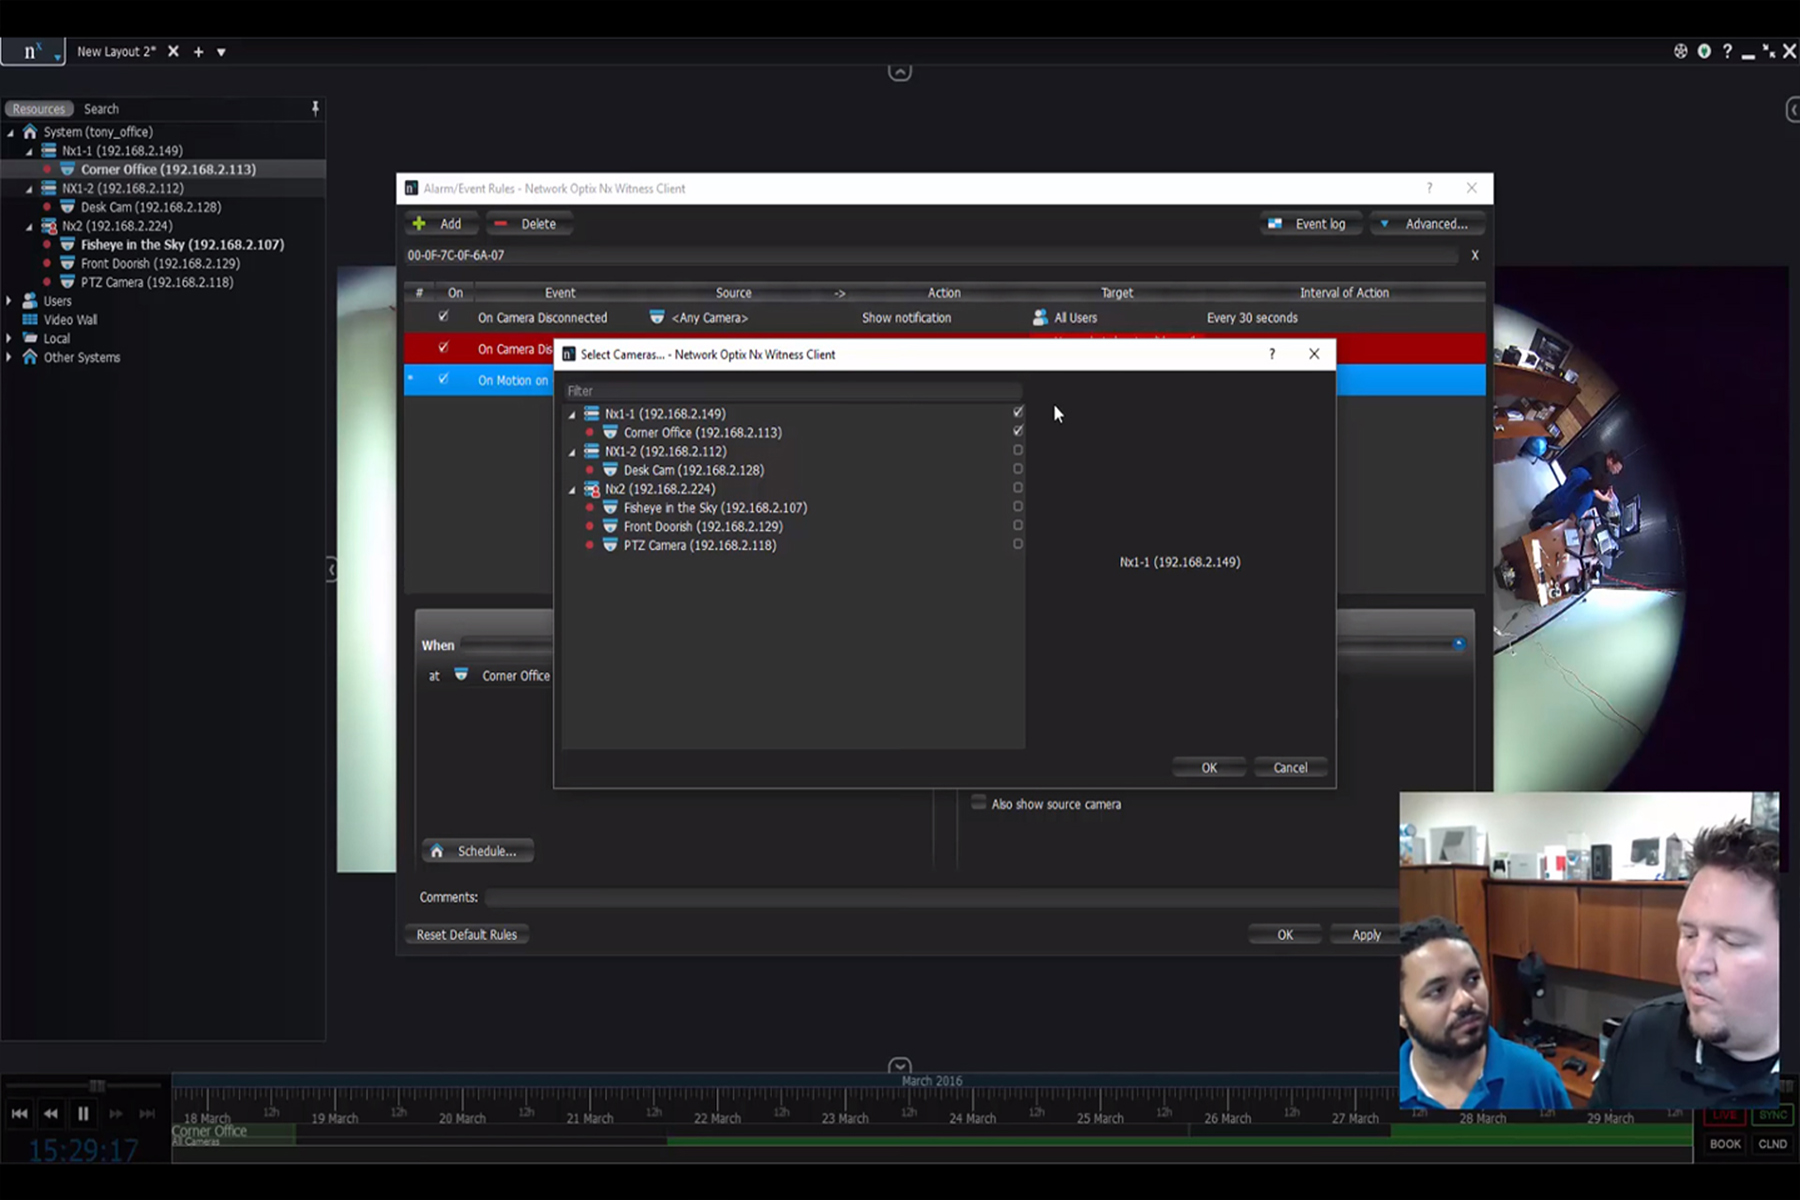
Task: Click the rewind playback button
Action: point(51,1113)
